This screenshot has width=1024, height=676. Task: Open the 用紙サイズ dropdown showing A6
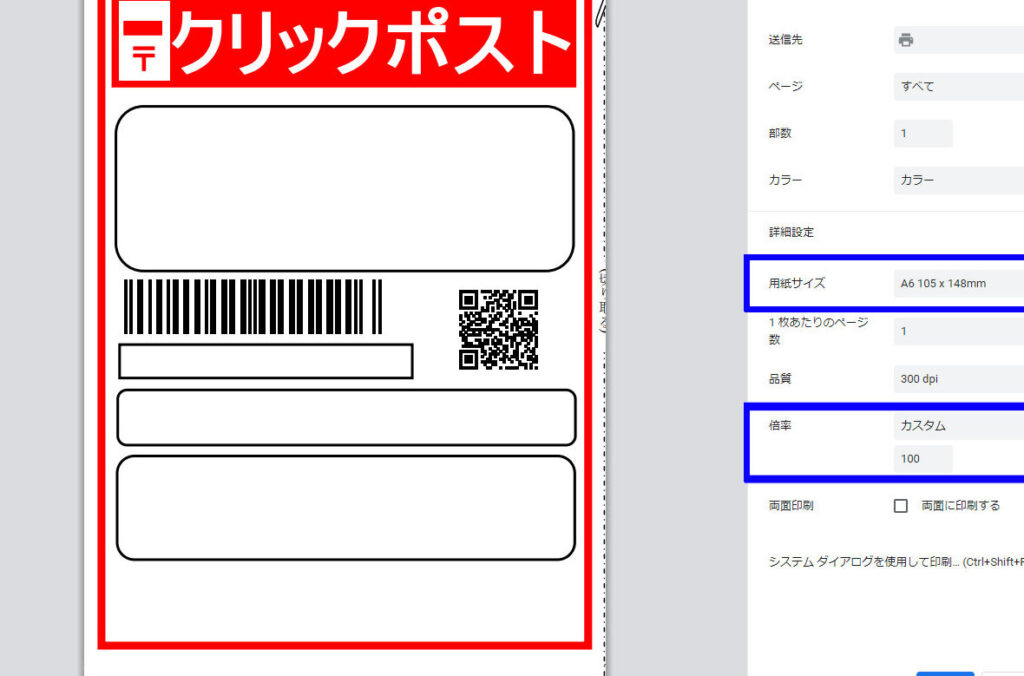click(957, 283)
